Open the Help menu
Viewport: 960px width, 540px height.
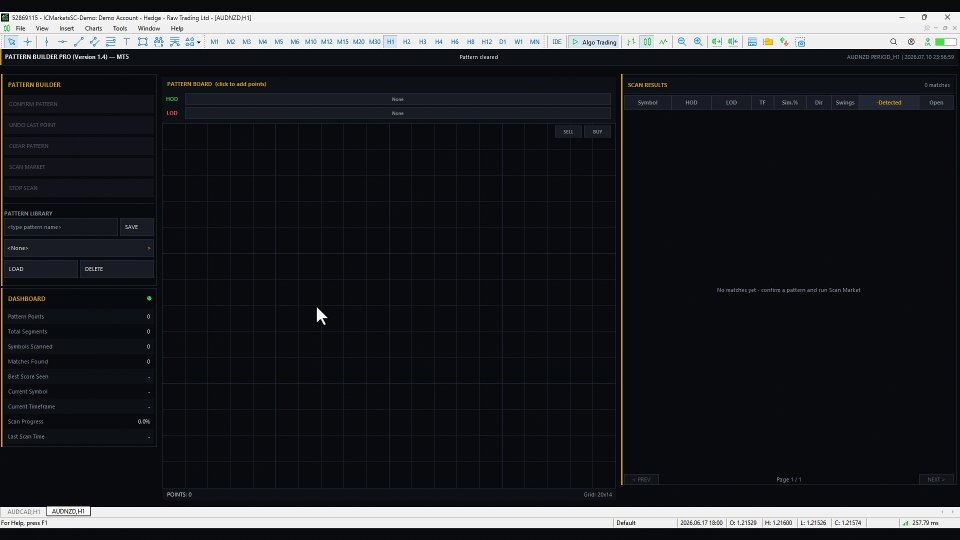click(x=177, y=28)
